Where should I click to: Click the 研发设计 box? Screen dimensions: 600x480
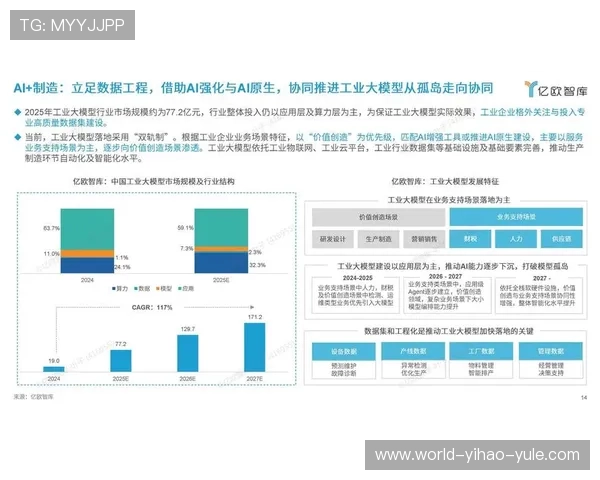pos(332,239)
